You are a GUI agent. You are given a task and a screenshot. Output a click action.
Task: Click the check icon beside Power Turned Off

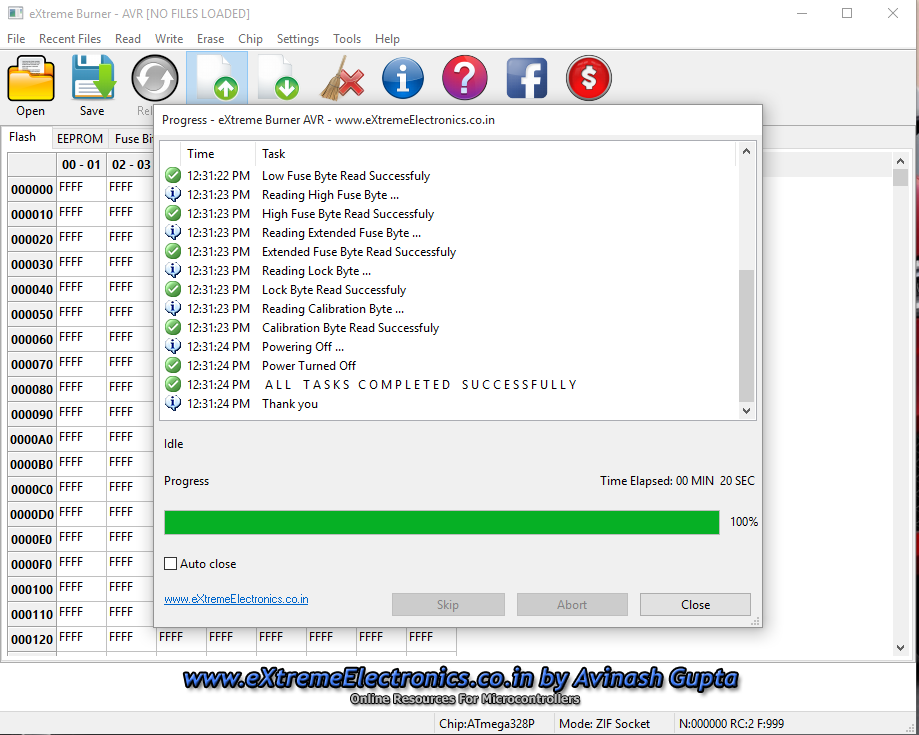pyautogui.click(x=173, y=365)
